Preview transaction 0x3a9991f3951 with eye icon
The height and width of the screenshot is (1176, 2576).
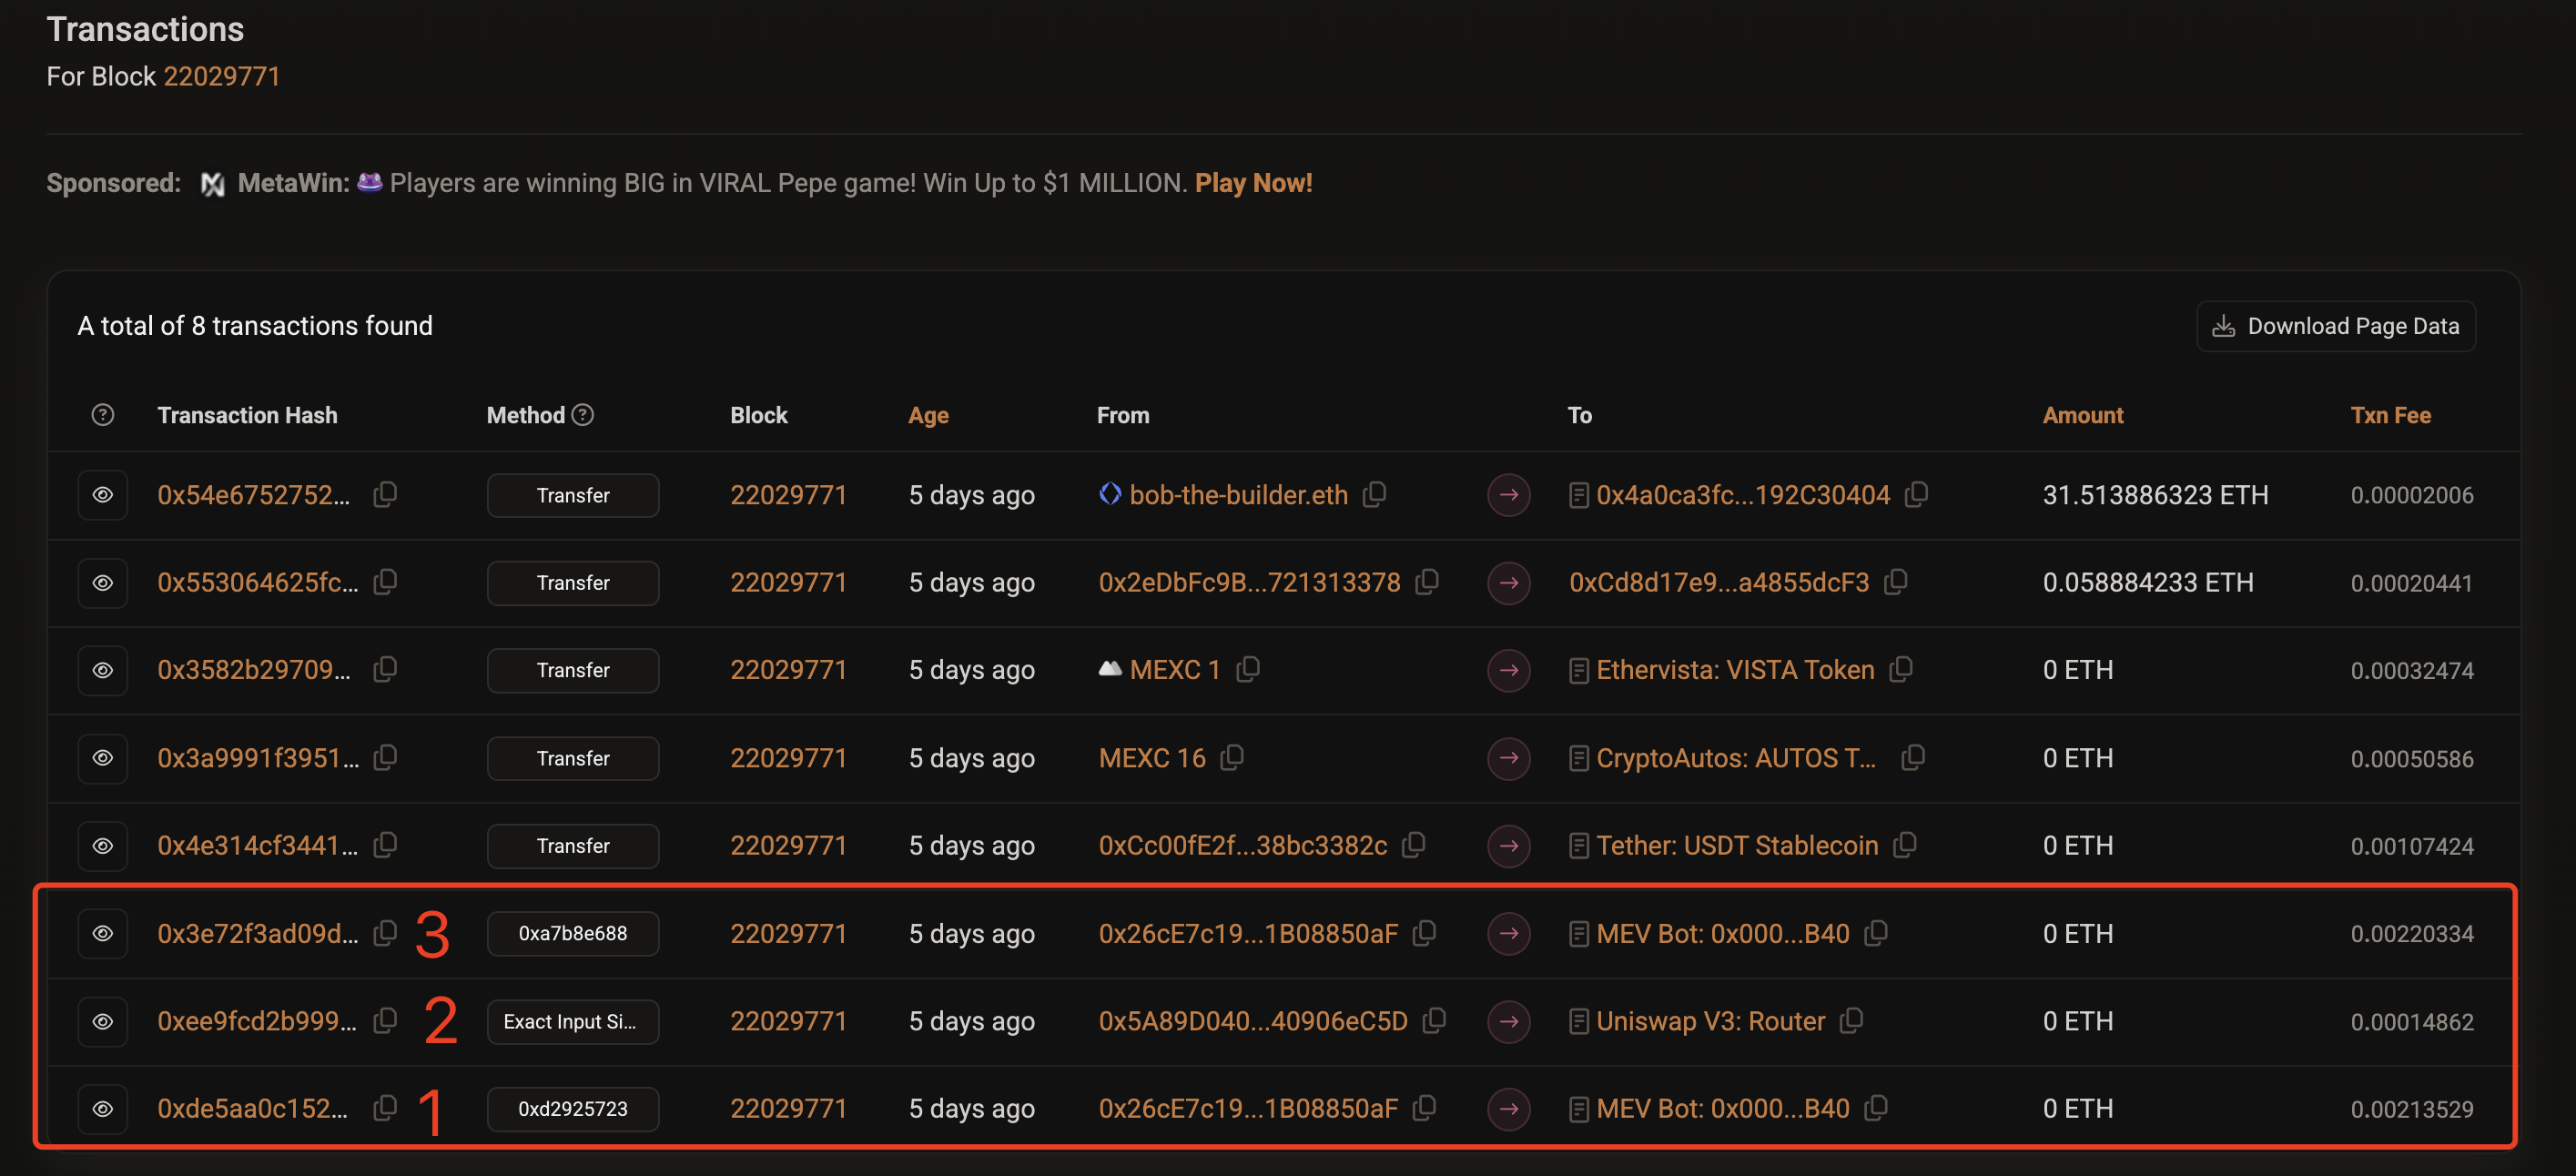[x=102, y=758]
